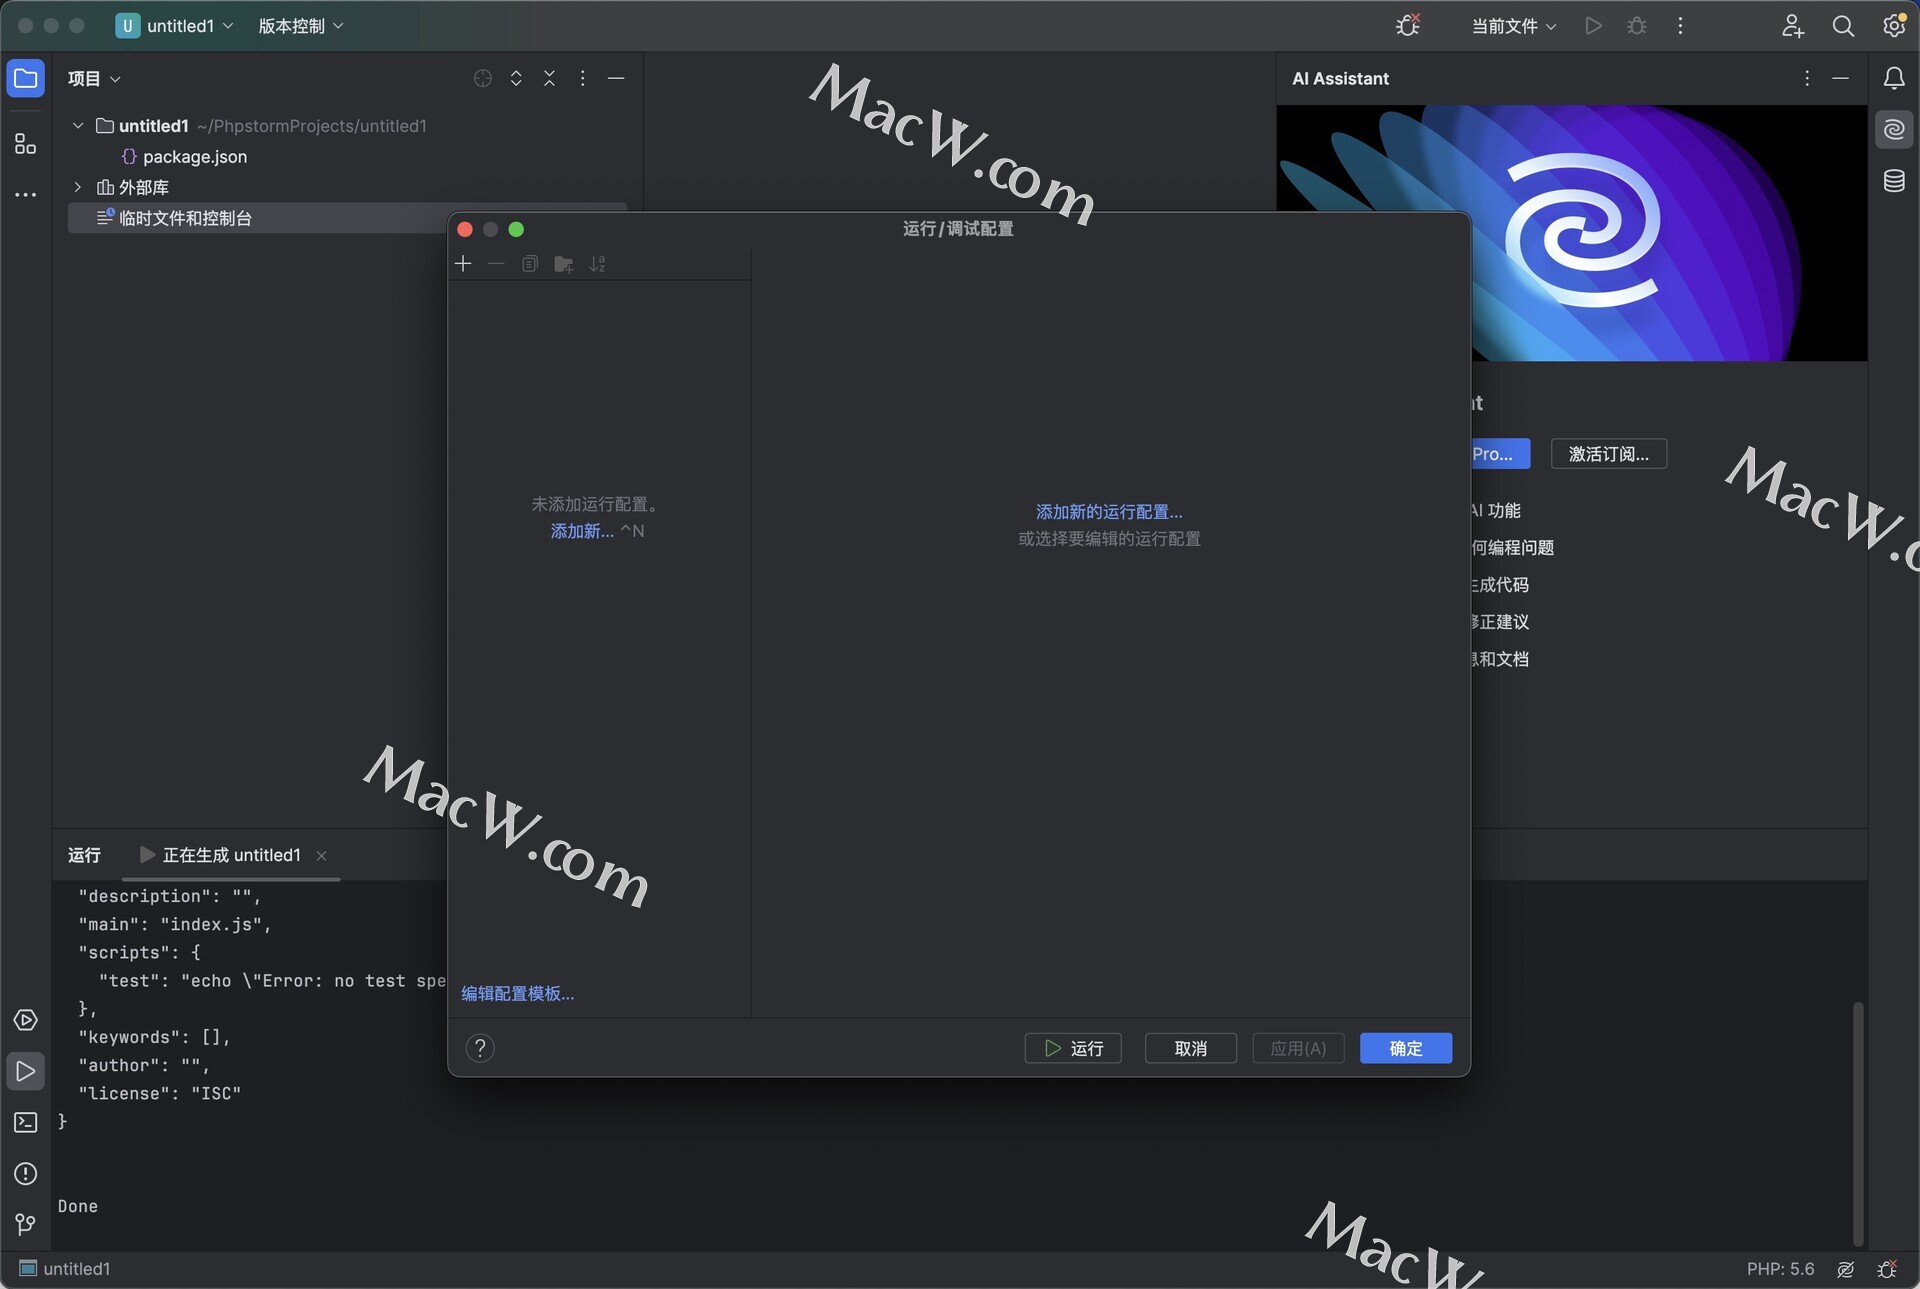Click the 激活订阅... button

[x=1608, y=454]
